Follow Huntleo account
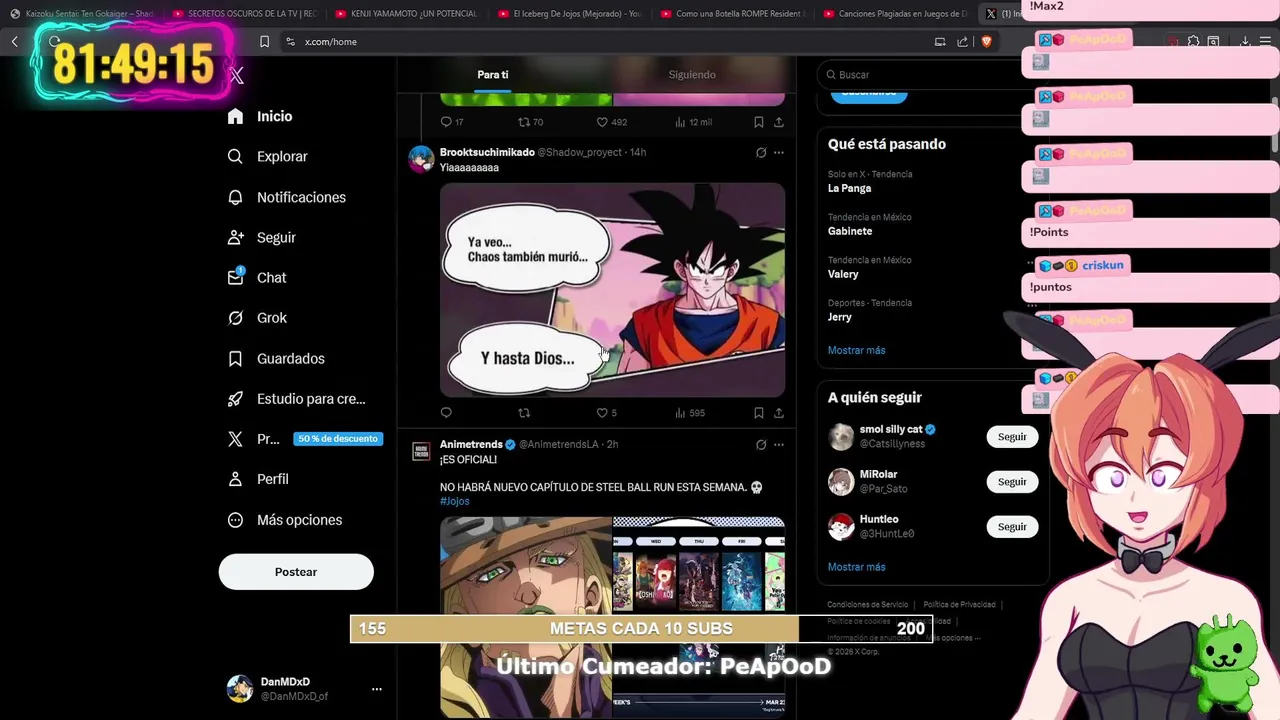Viewport: 1280px width, 720px height. coord(1012,527)
